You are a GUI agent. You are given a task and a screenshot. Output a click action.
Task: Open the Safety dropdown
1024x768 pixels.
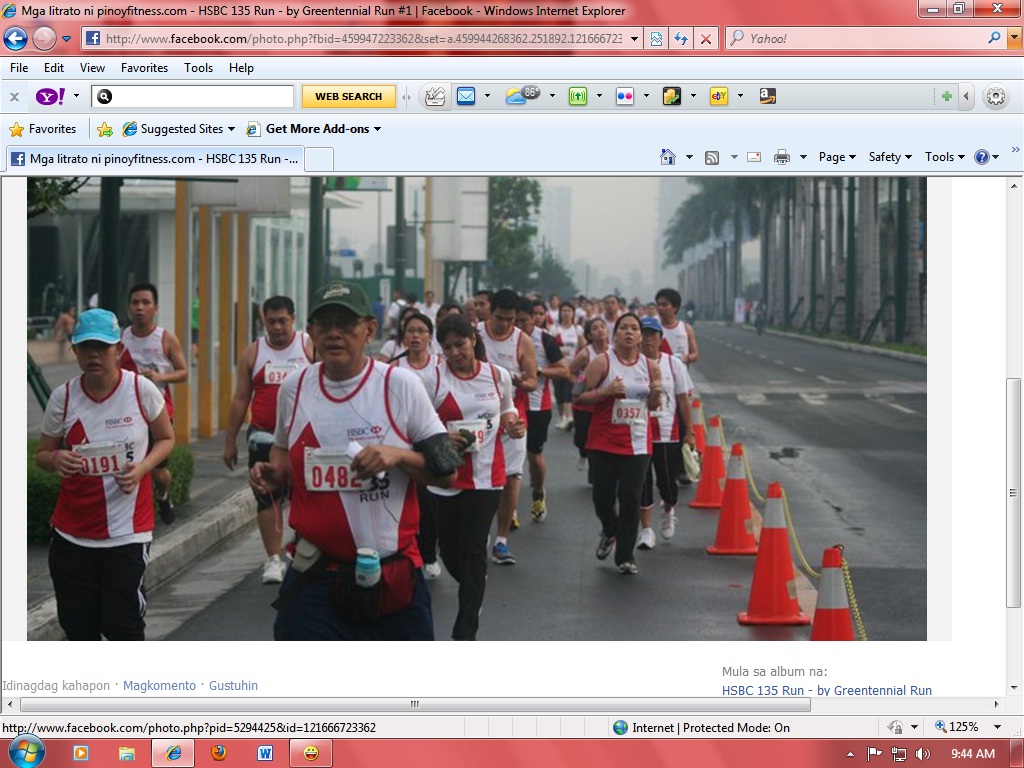[889, 157]
